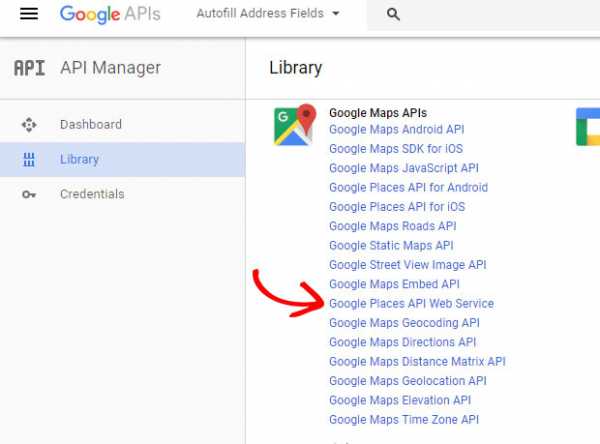
Task: Click the Credentials key icon
Action: 29,194
